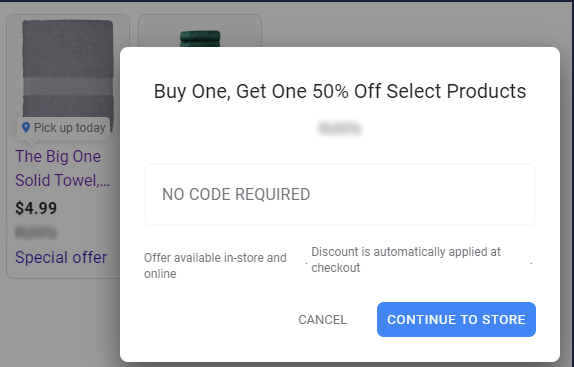Click the dark bar at the top of the page

287,1
